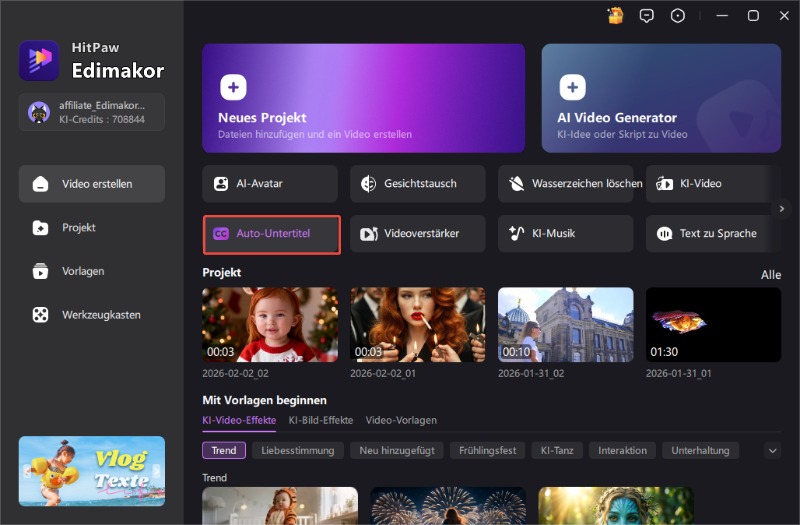Select the KI-Tanz filter chip
The width and height of the screenshot is (800, 525).
coord(555,451)
